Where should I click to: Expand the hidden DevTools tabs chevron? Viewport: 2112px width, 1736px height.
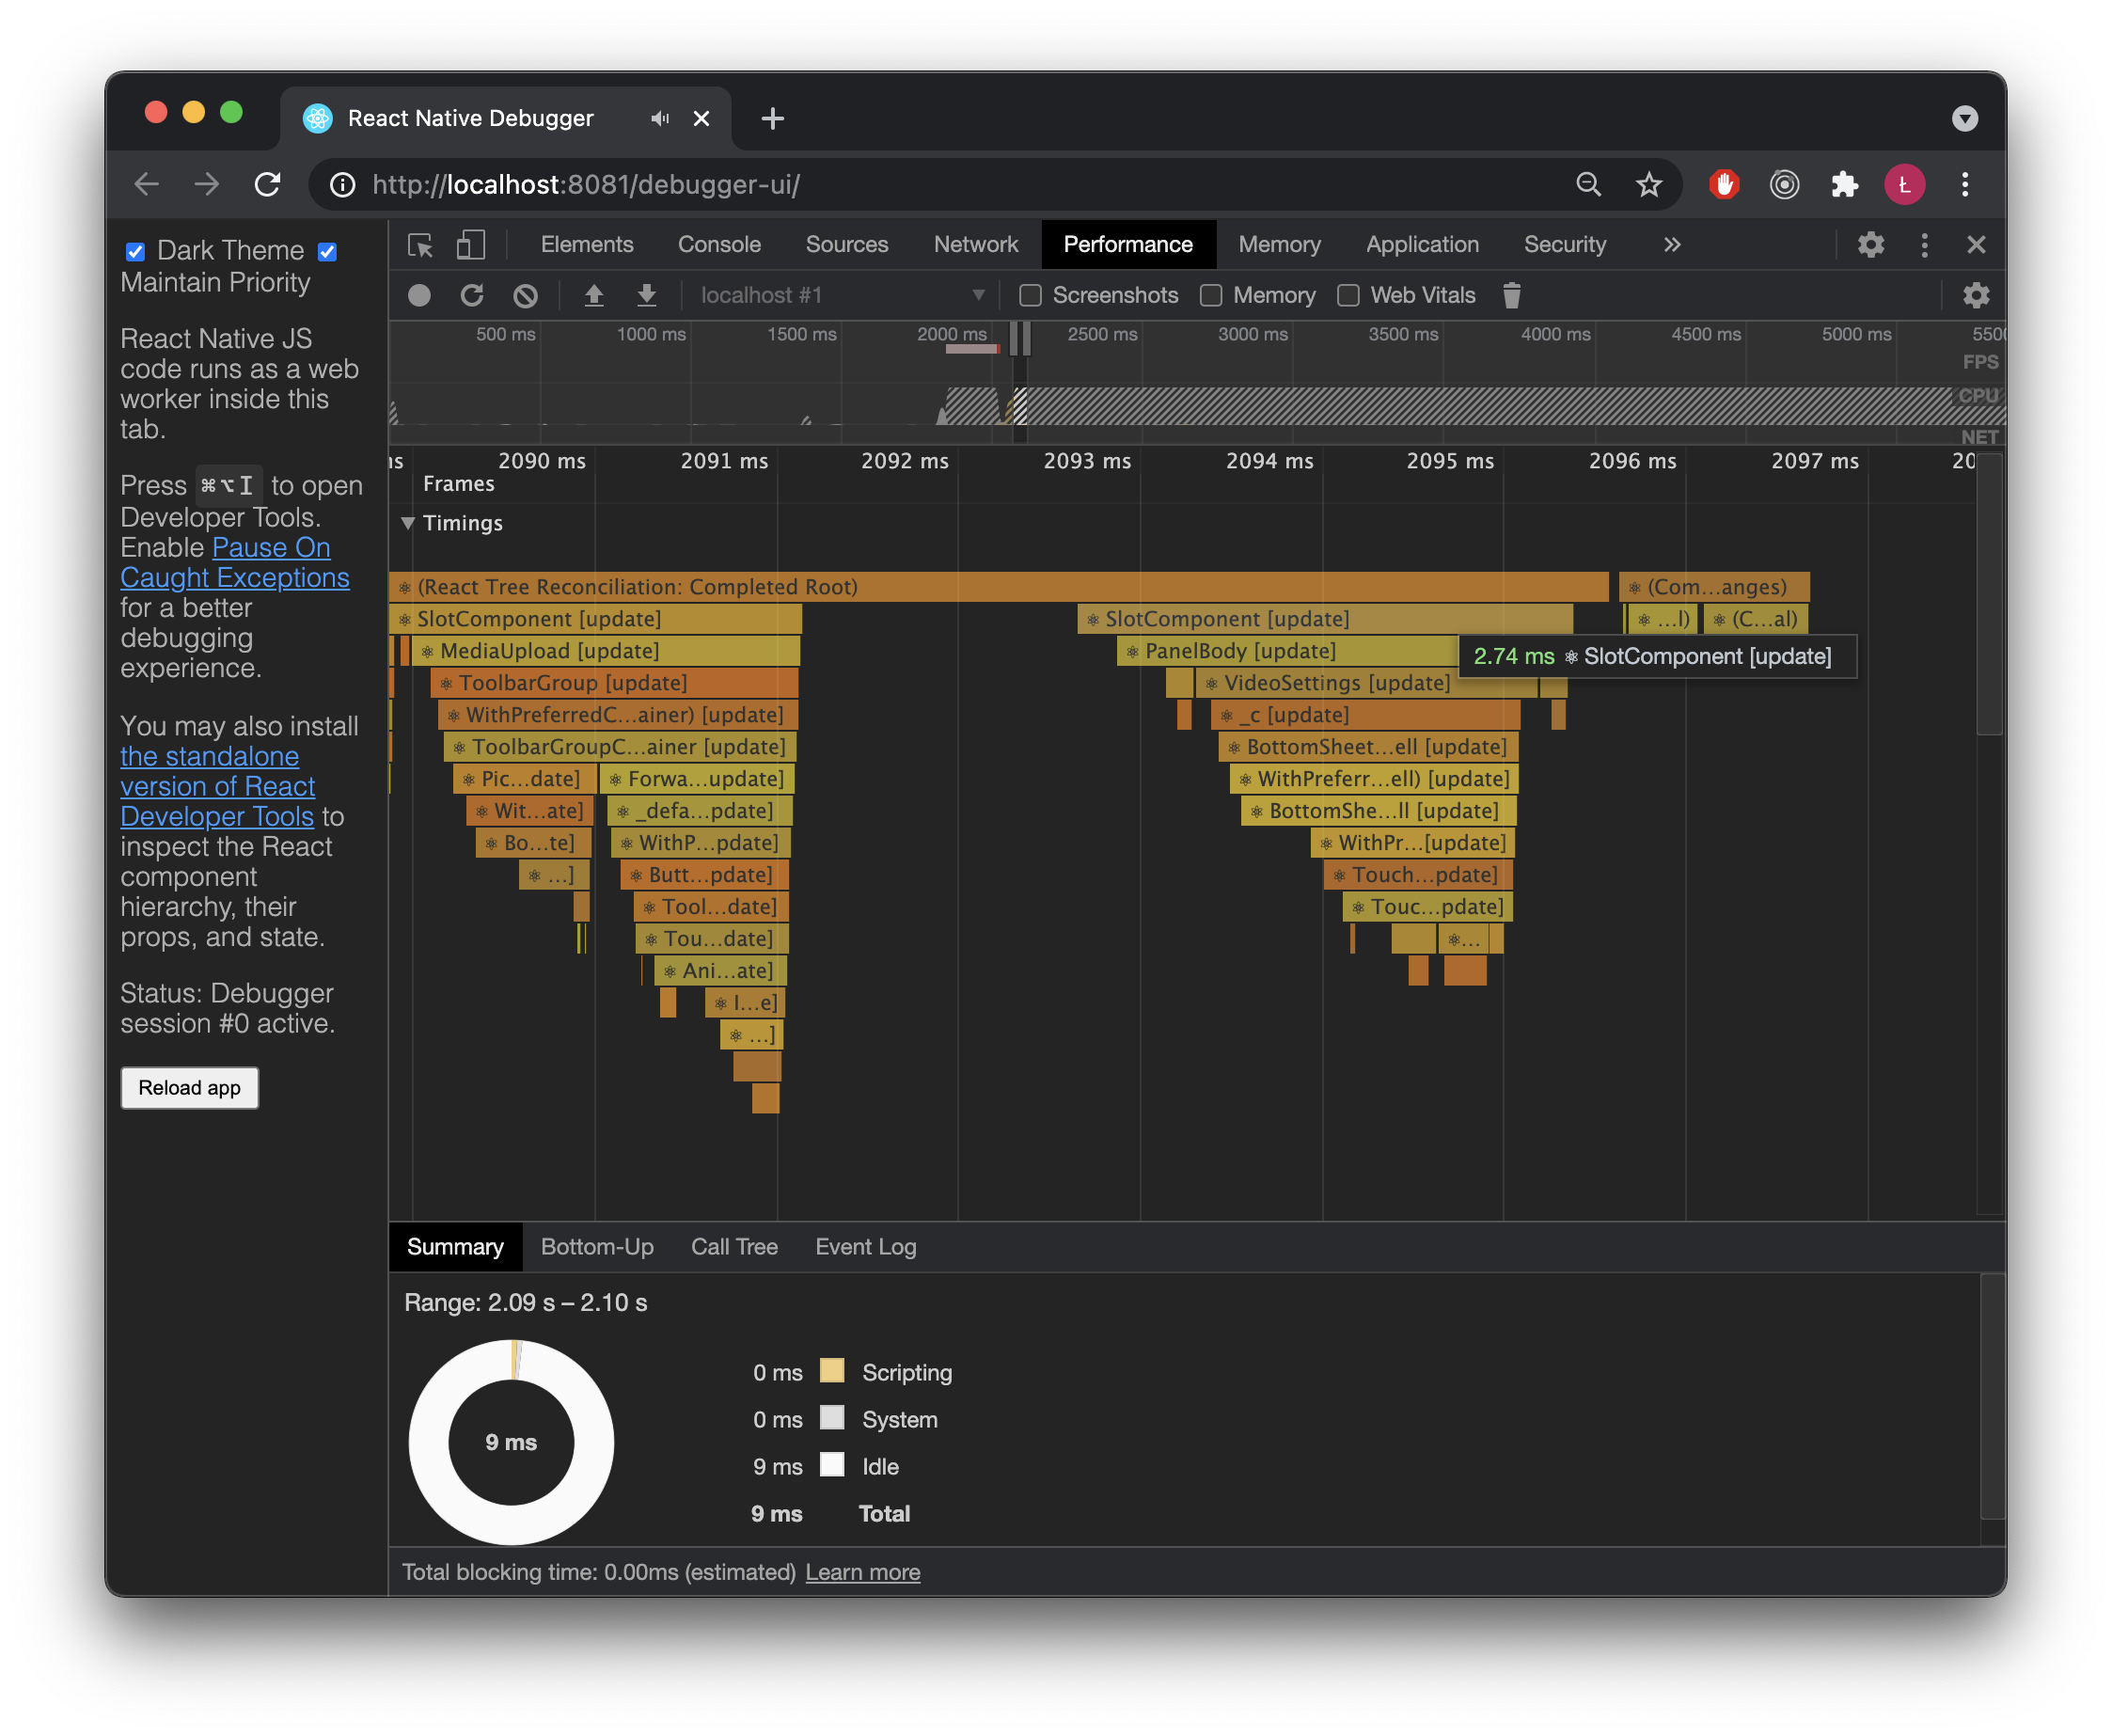tap(1672, 245)
